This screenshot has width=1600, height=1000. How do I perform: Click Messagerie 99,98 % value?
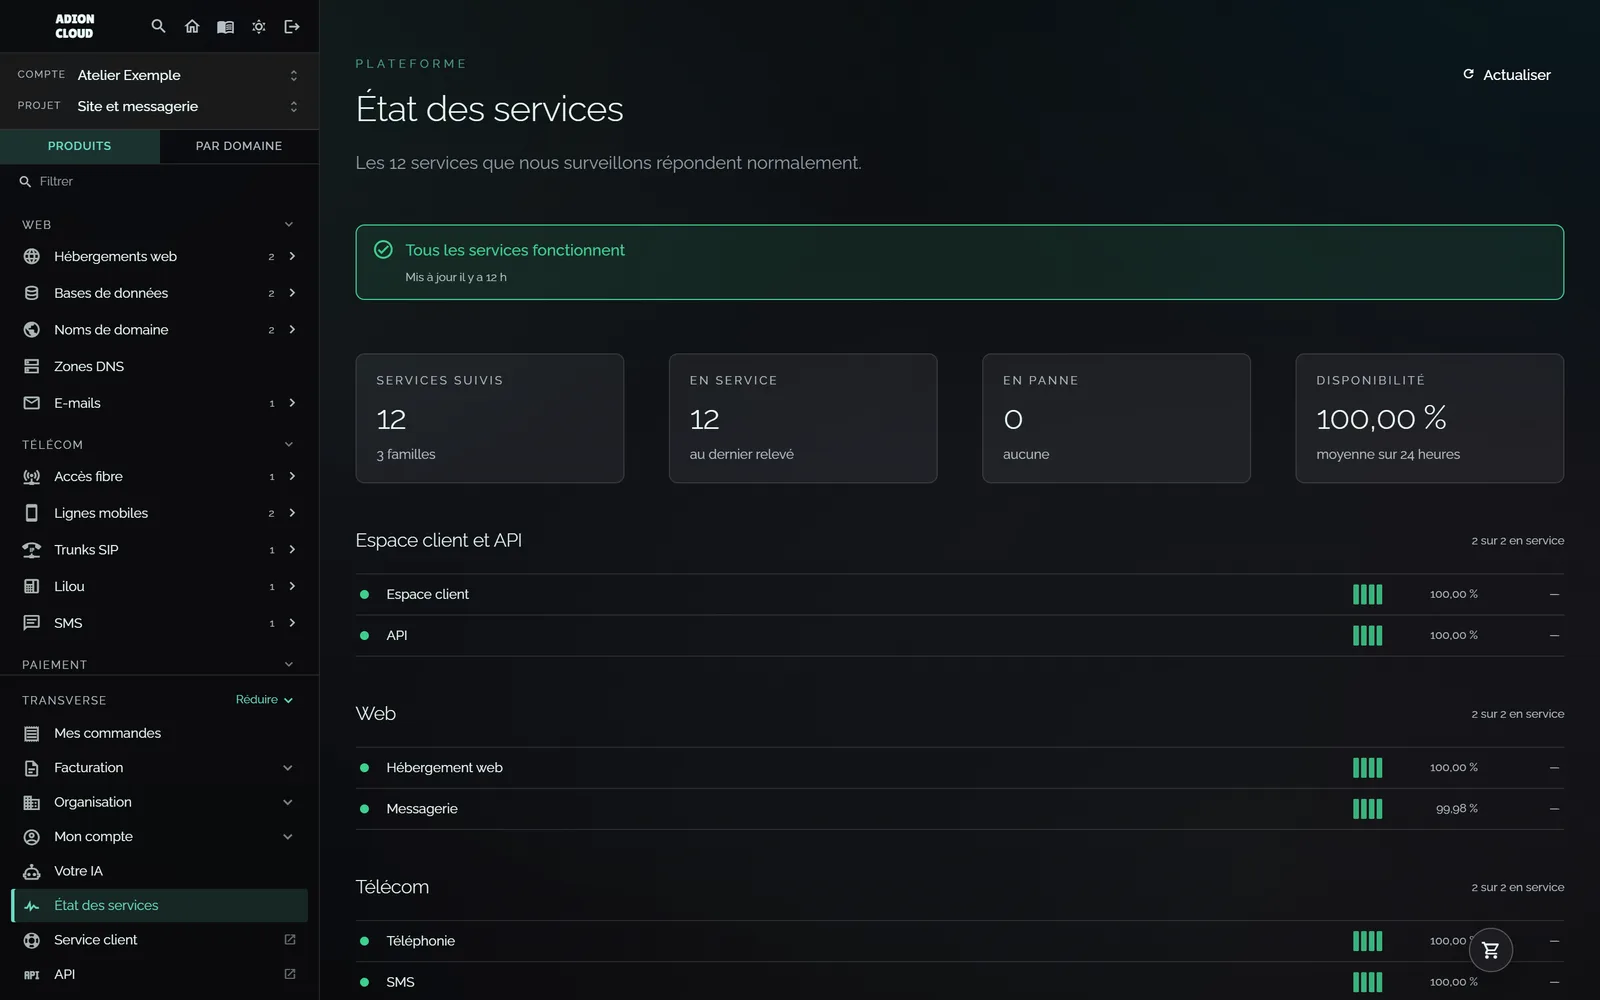click(x=1456, y=809)
